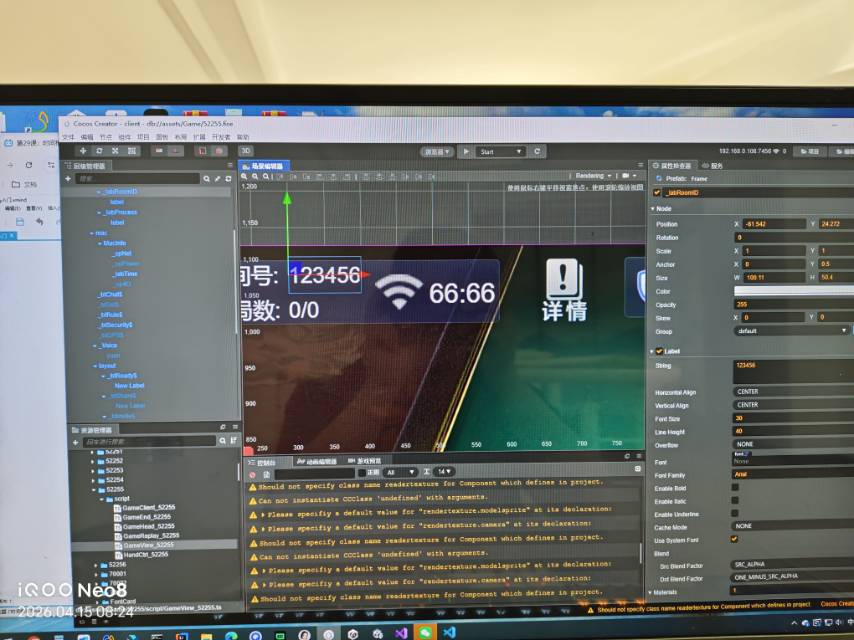Open the Horizontal Align dropdown
Image resolution: width=854 pixels, height=640 pixels.
tap(790, 393)
